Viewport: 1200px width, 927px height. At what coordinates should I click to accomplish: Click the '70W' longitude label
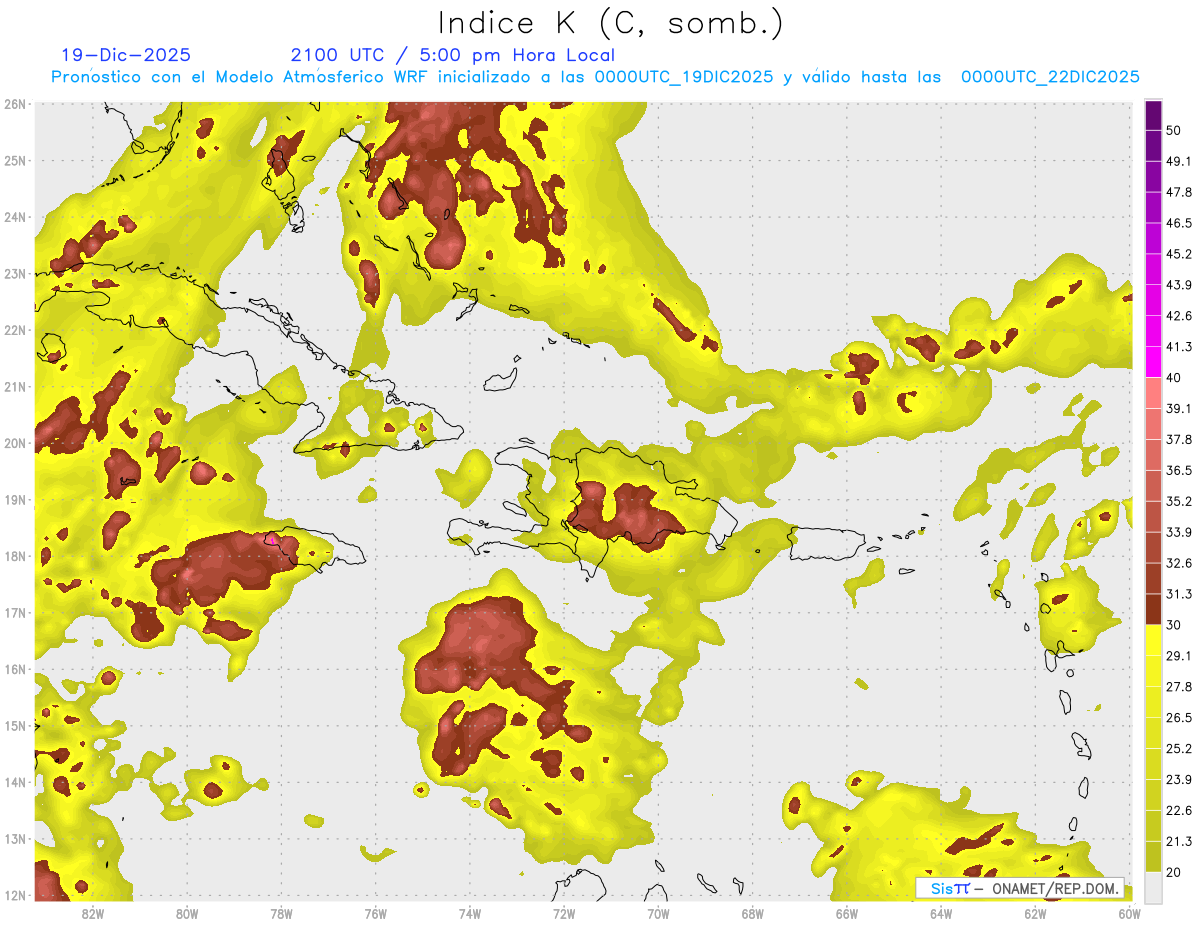pos(658,913)
